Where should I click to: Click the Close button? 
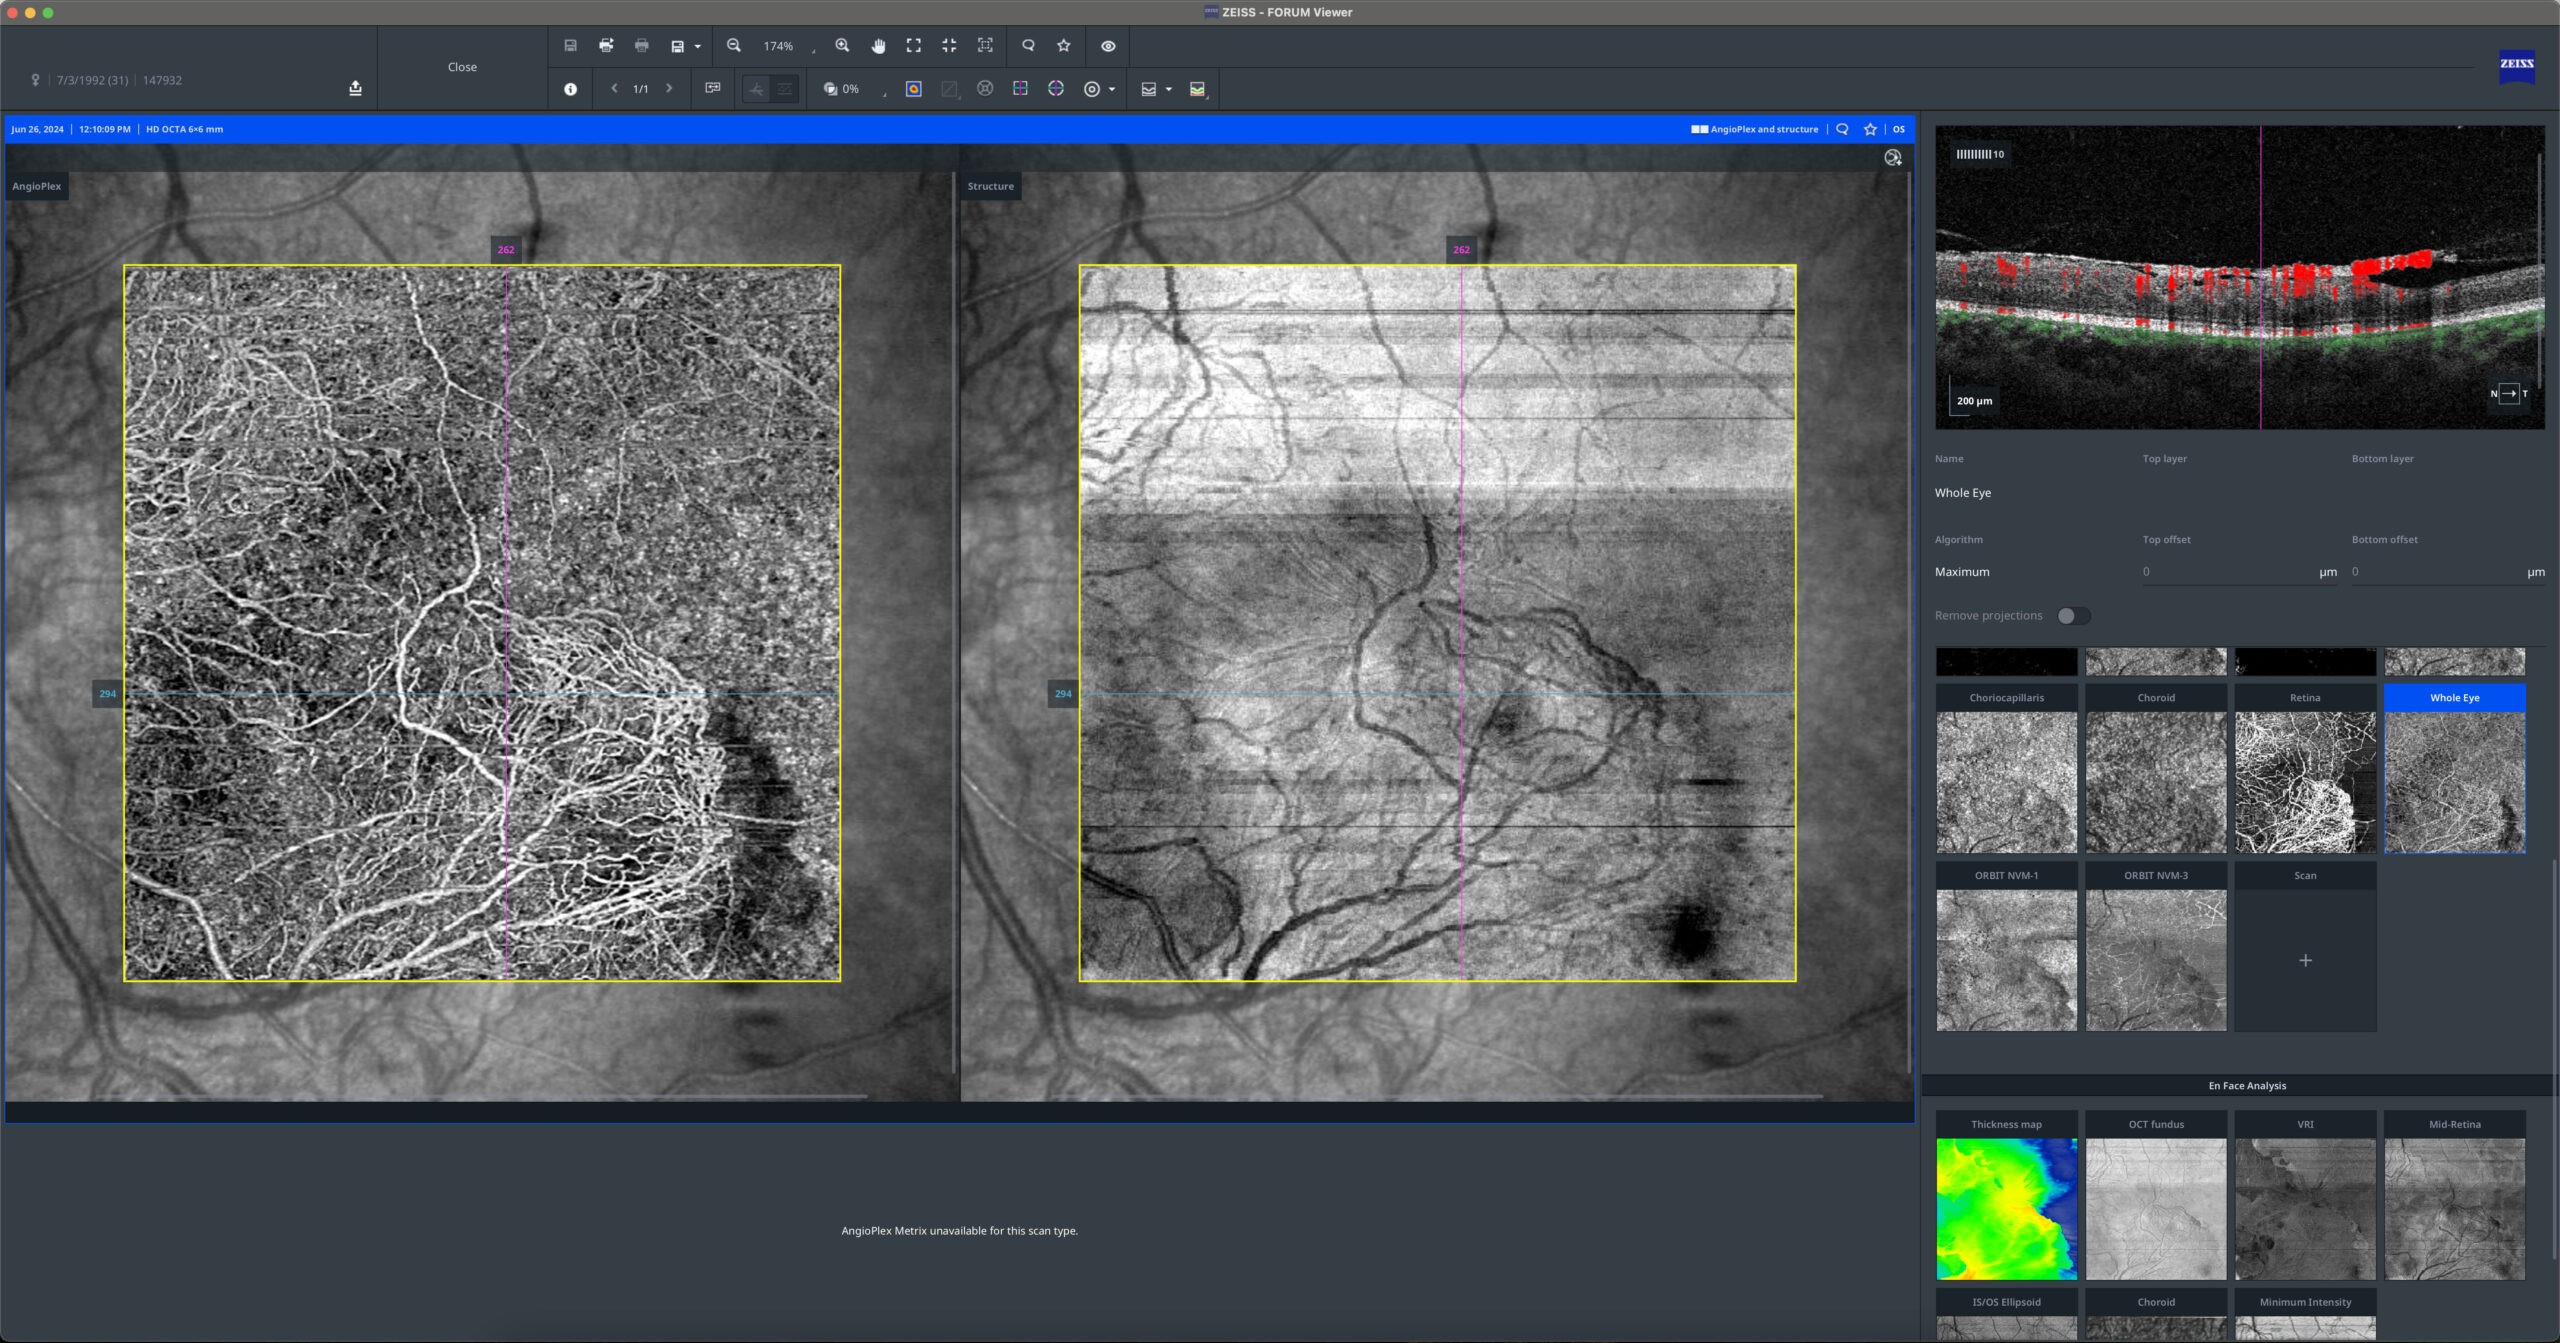pyautogui.click(x=462, y=67)
